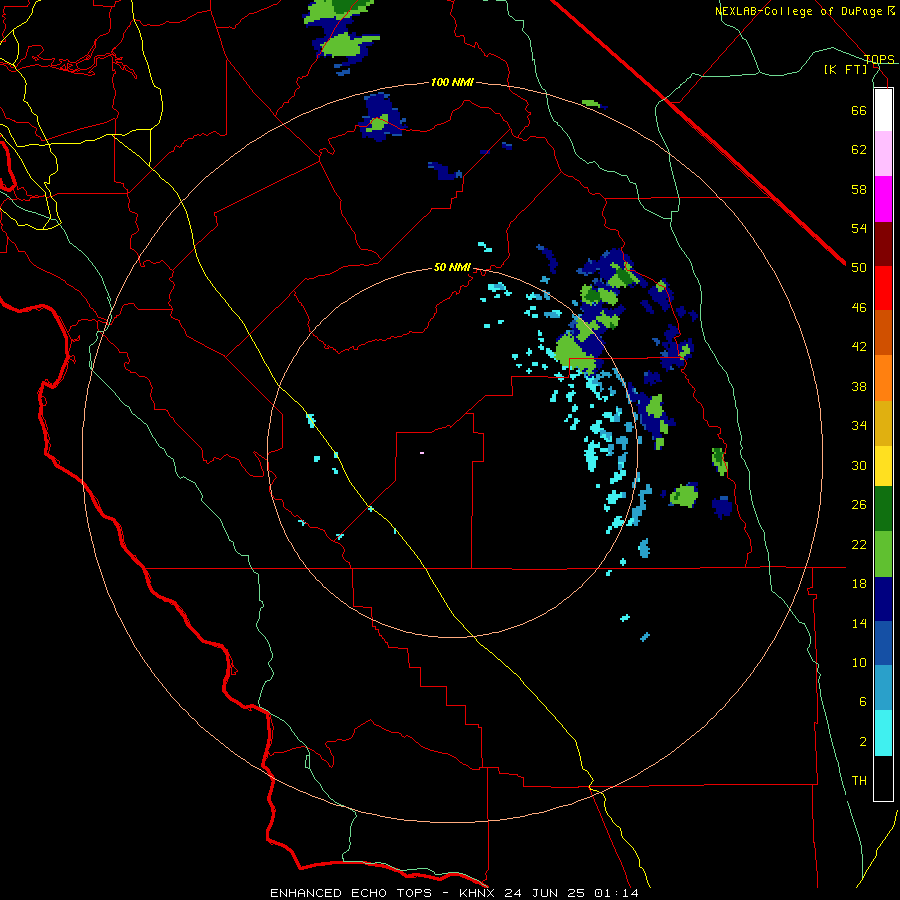Click the 100 NMI range ring label
Image resolution: width=900 pixels, height=900 pixels.
point(452,83)
